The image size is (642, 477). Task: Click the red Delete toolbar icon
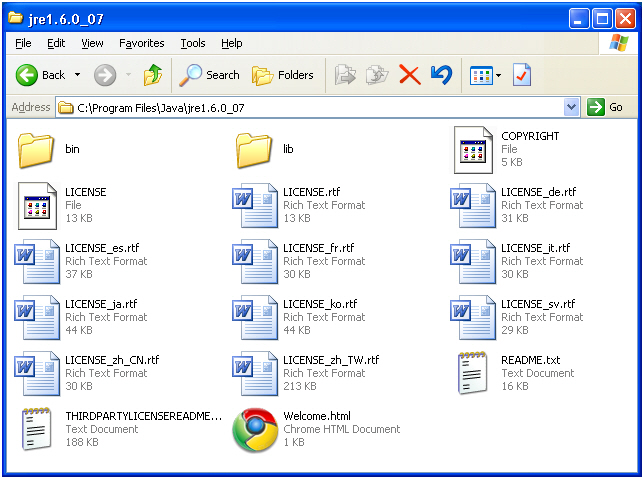coord(409,75)
